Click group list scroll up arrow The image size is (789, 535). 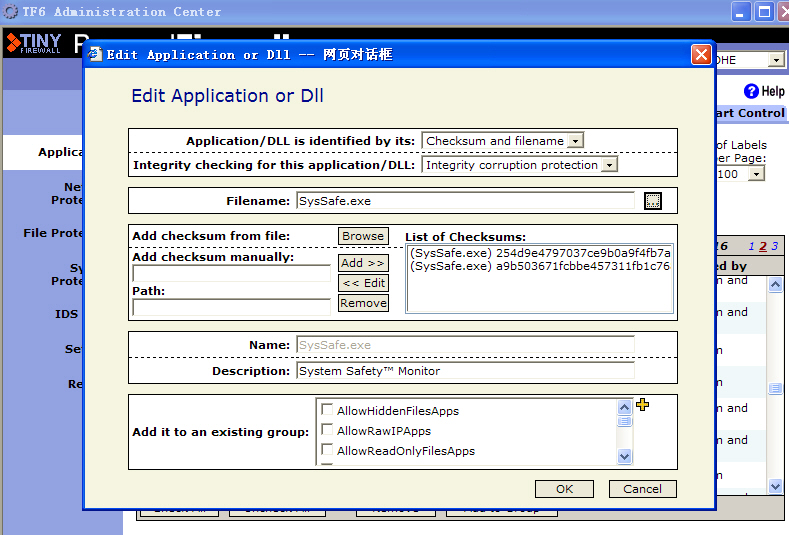click(x=624, y=407)
